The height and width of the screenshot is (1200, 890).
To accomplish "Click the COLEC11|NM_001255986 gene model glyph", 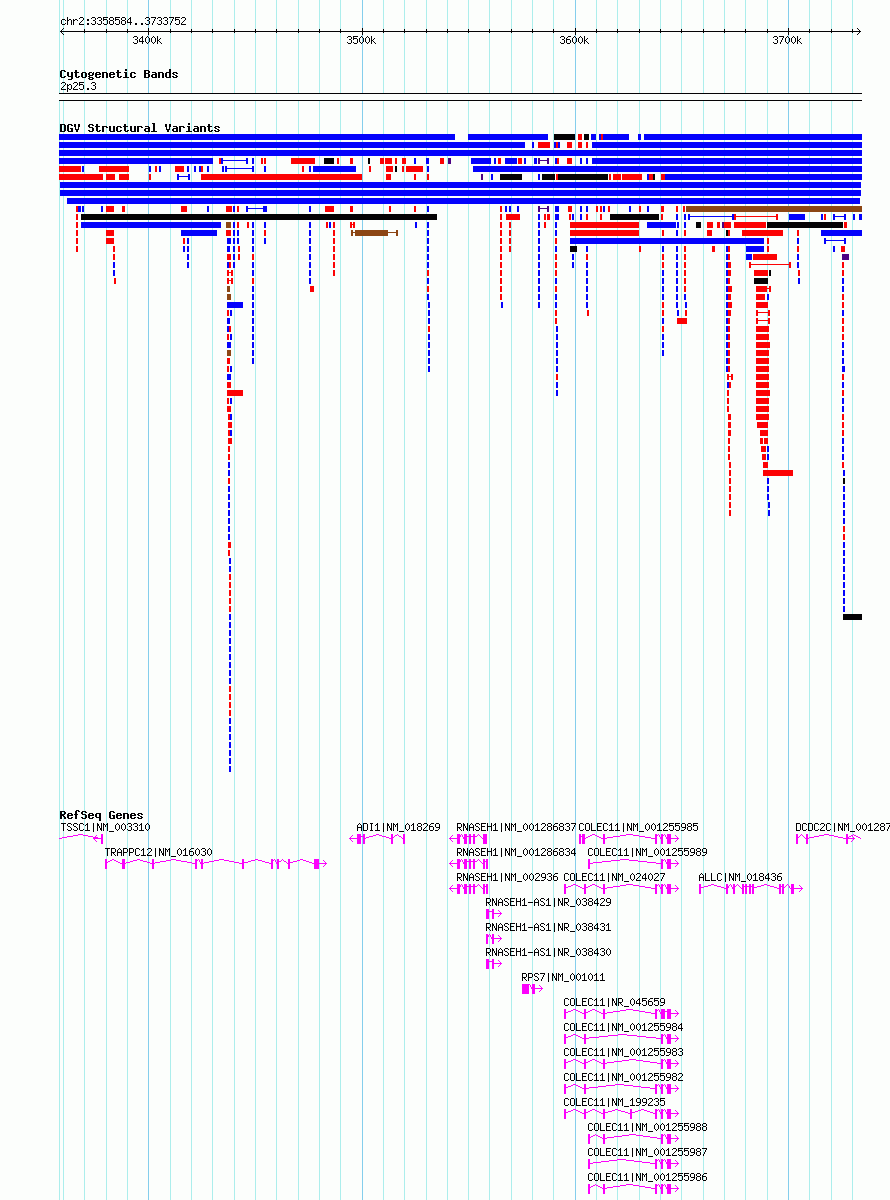I will (633, 1188).
